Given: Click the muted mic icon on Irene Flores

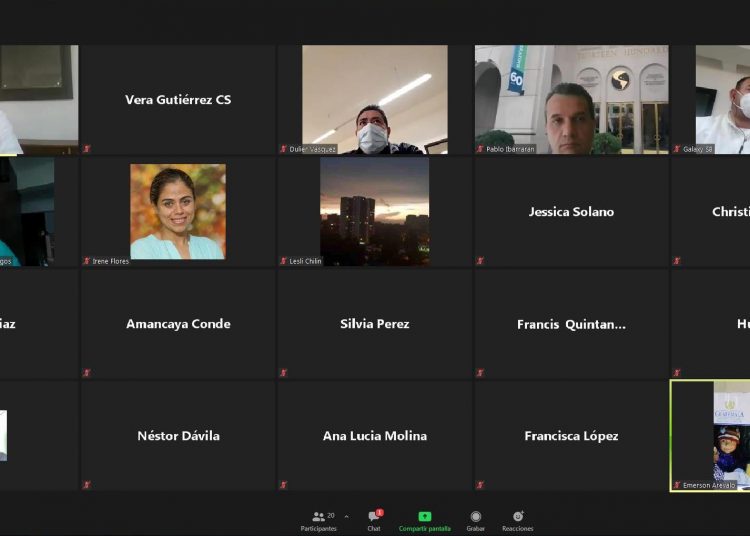Looking at the screenshot, I should click(x=87, y=261).
